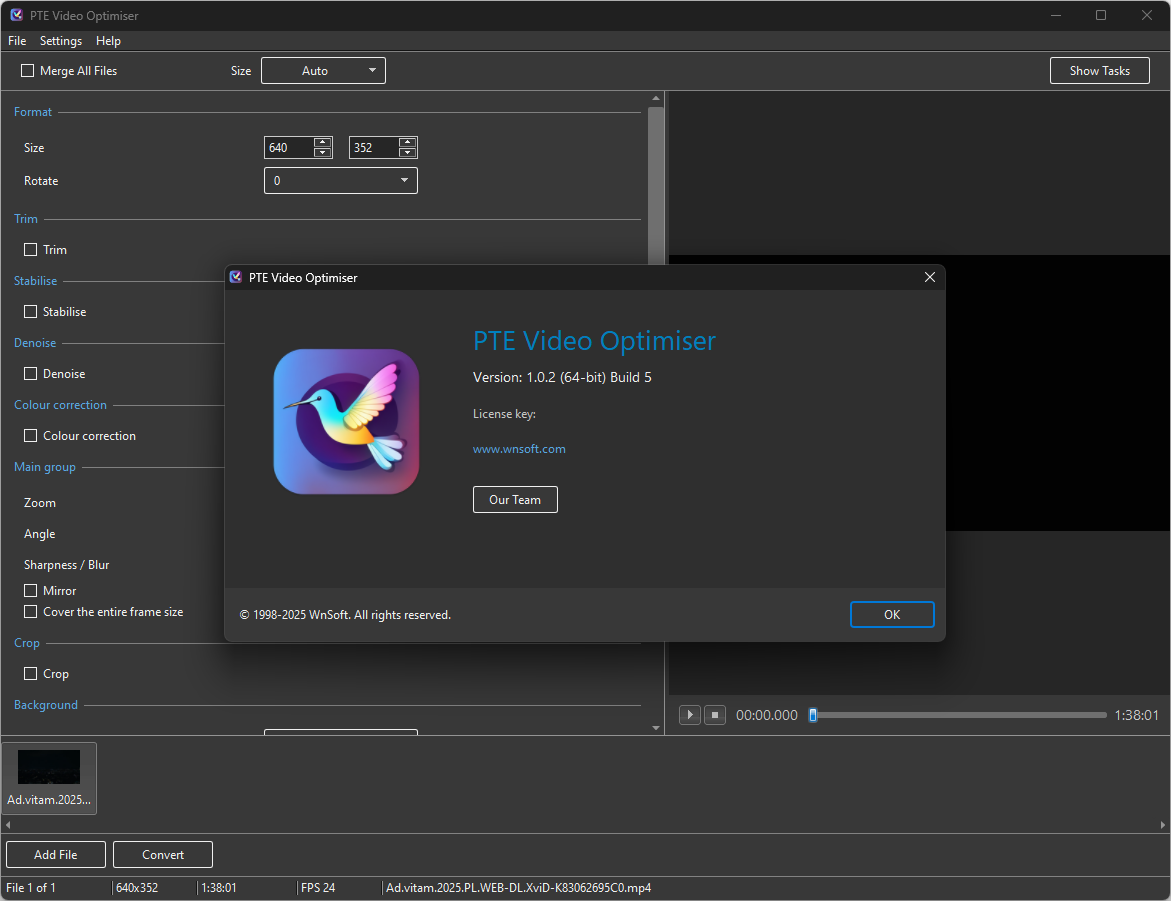This screenshot has height=901, width=1171.
Task: Click the Play button under the preview
Action: coord(689,715)
